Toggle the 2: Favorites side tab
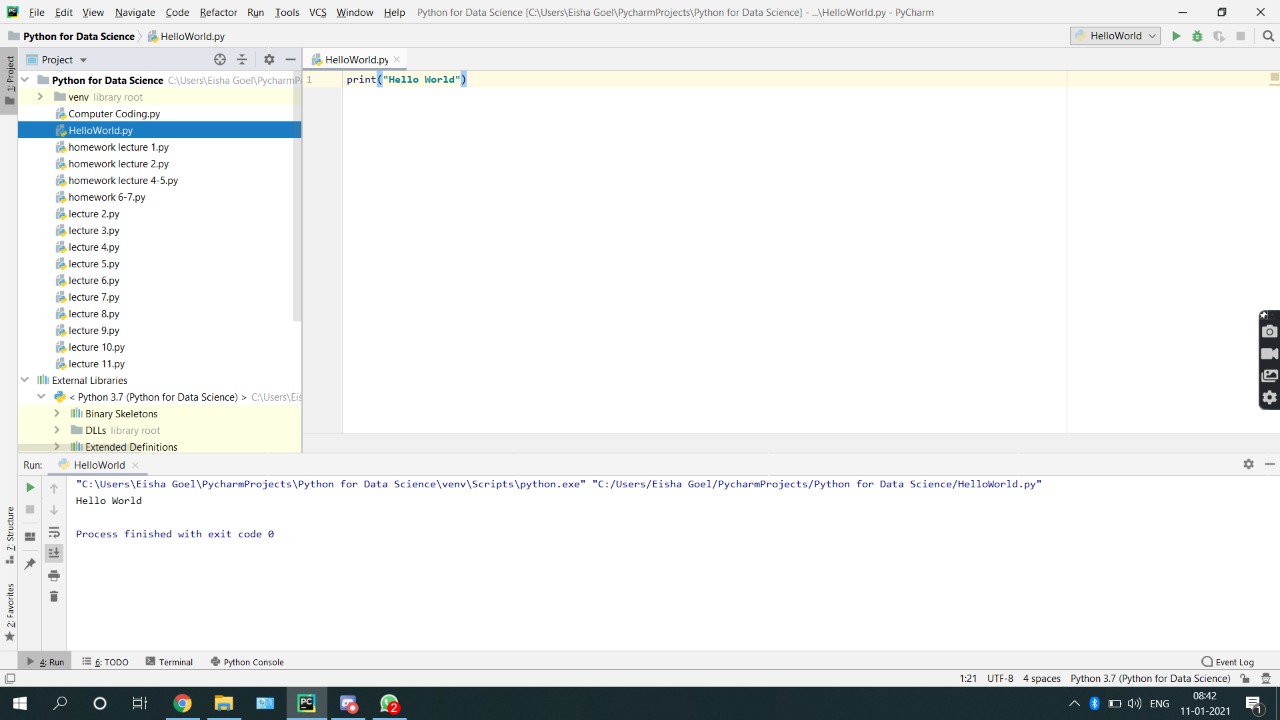This screenshot has width=1280, height=720. pyautogui.click(x=9, y=611)
